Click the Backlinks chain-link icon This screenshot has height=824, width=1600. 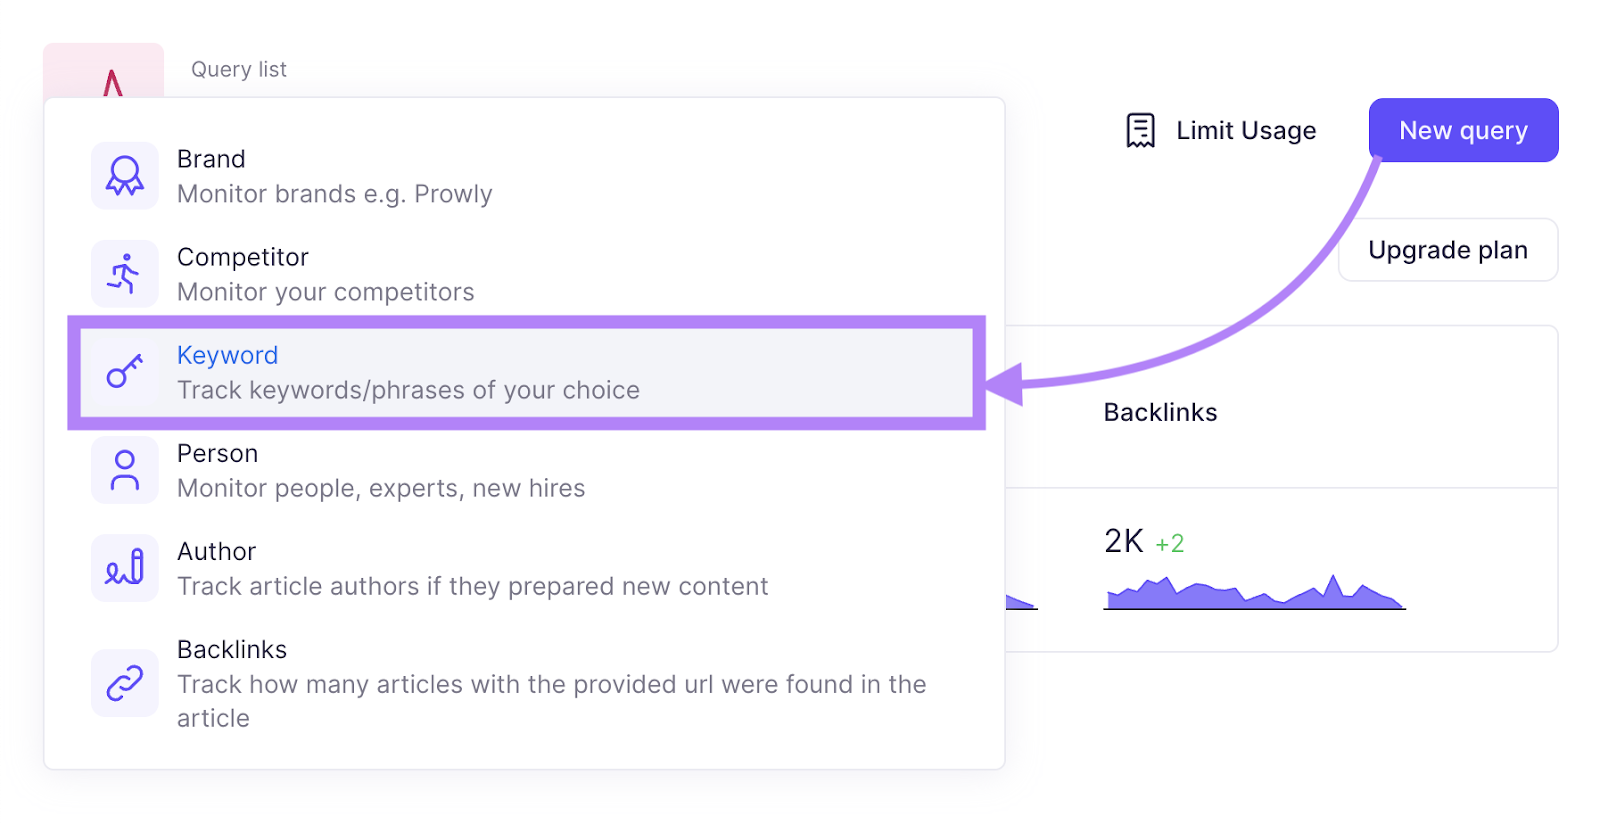click(x=124, y=682)
